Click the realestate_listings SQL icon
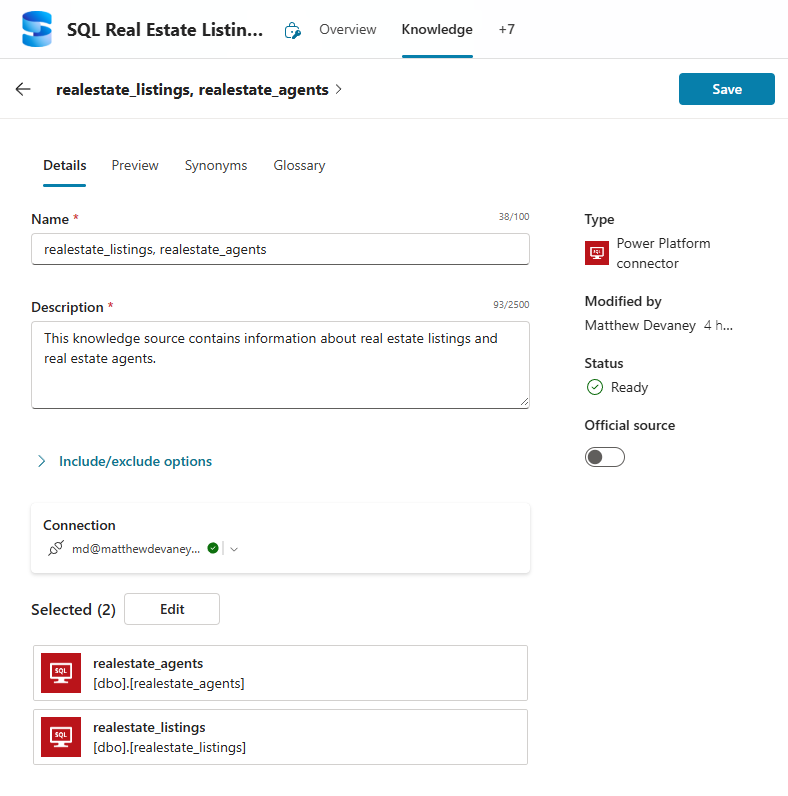Viewport: 788px width, 796px height. (61, 737)
